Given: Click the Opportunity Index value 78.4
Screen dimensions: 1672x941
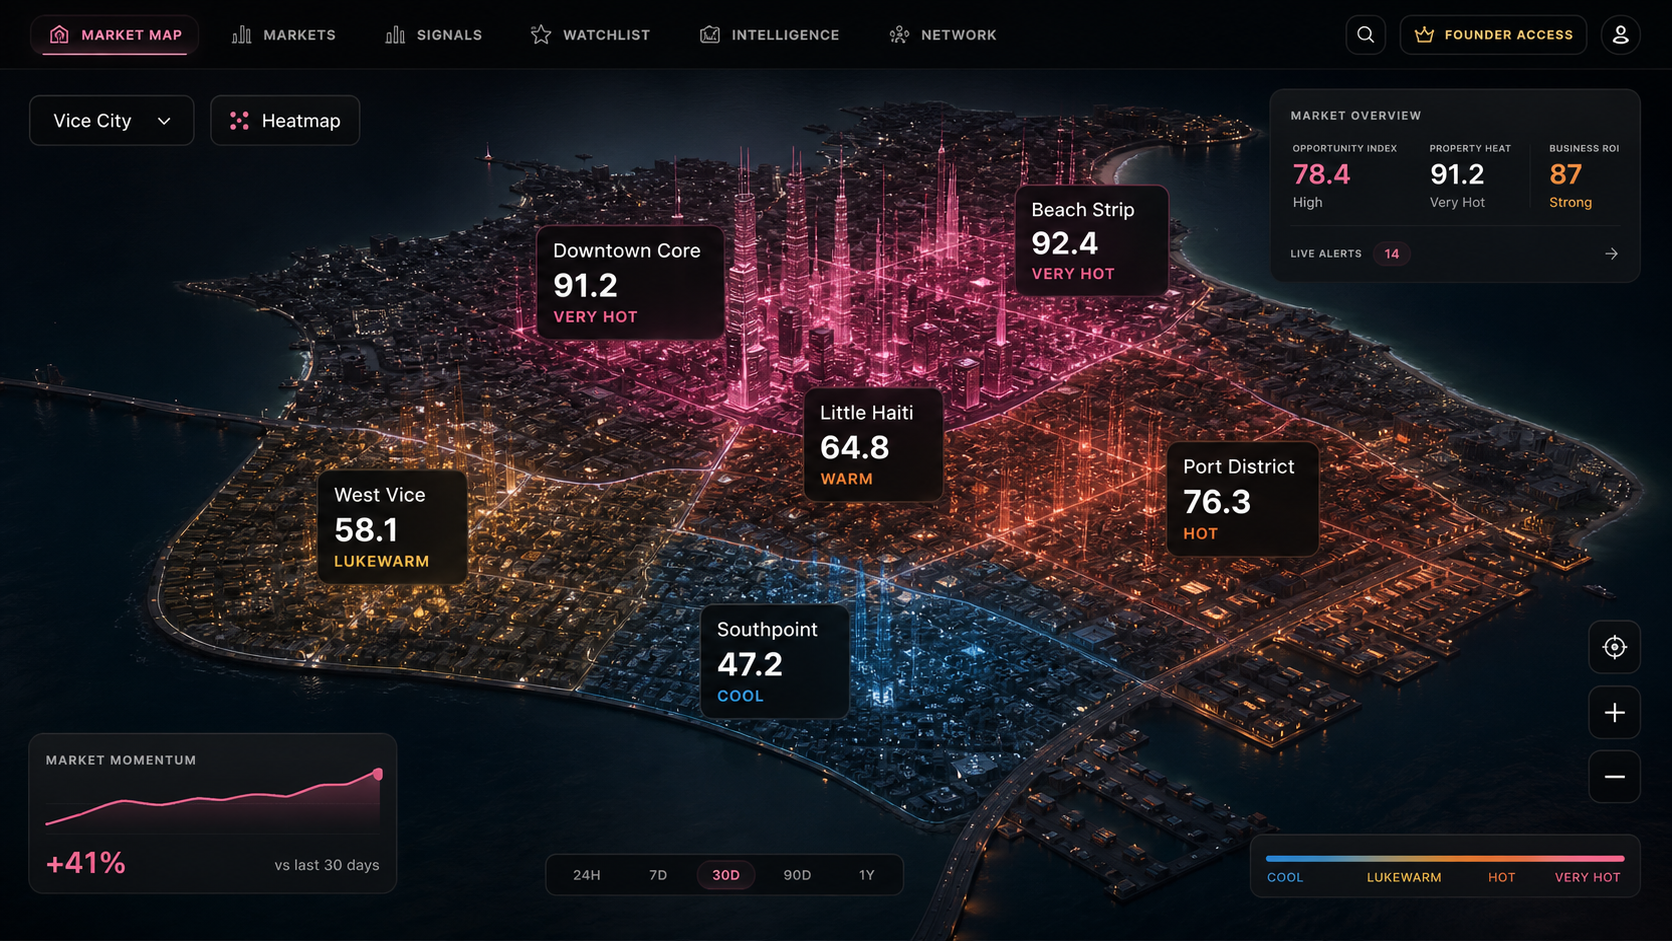Looking at the screenshot, I should (1321, 175).
